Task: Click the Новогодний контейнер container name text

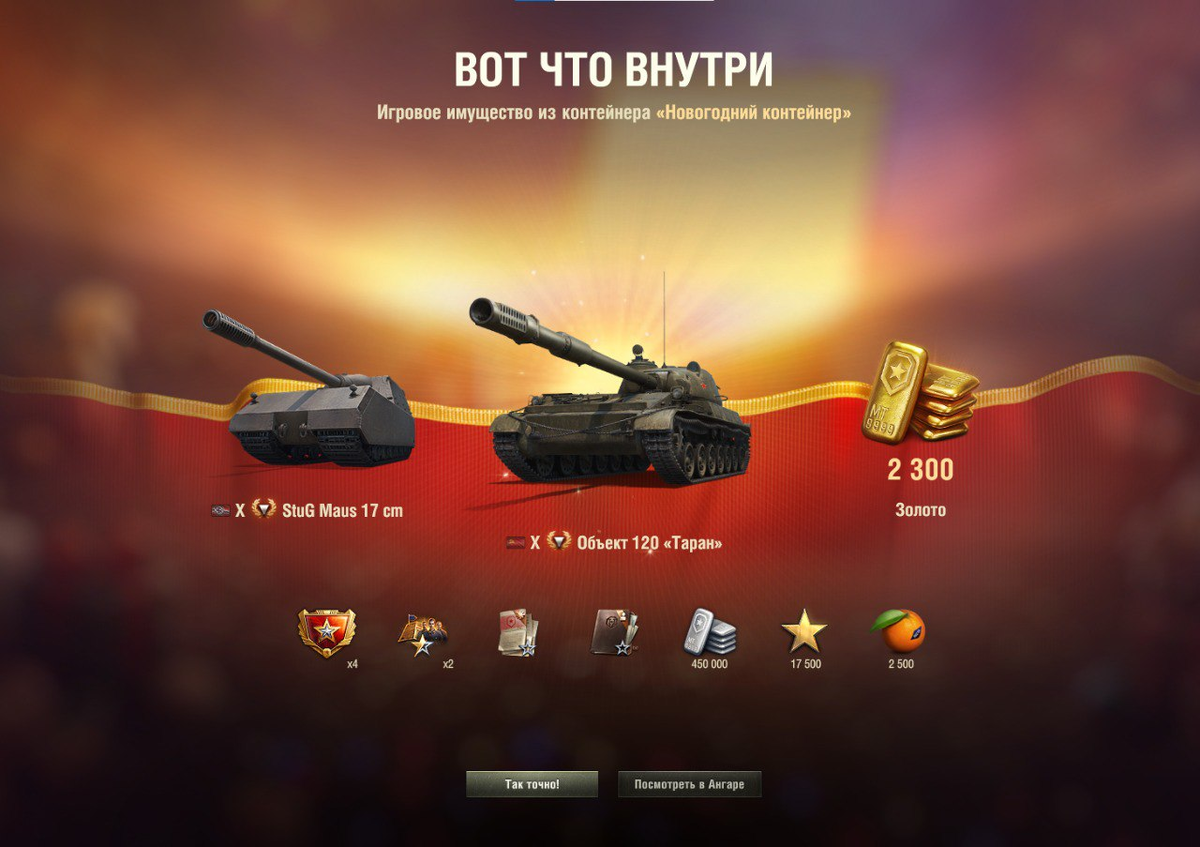Action: 754,113
